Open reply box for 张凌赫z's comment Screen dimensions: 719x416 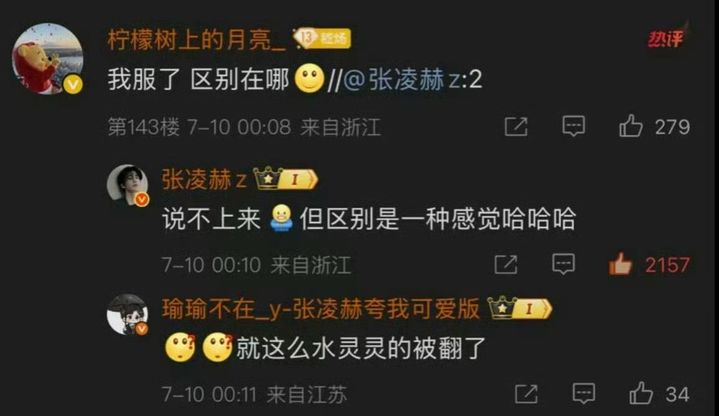click(x=564, y=264)
